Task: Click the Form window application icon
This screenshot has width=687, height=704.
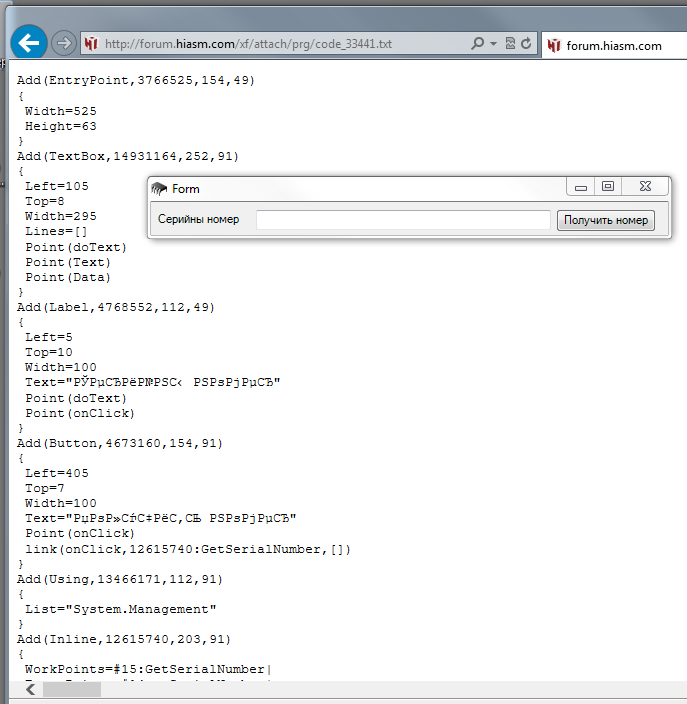Action: click(159, 189)
